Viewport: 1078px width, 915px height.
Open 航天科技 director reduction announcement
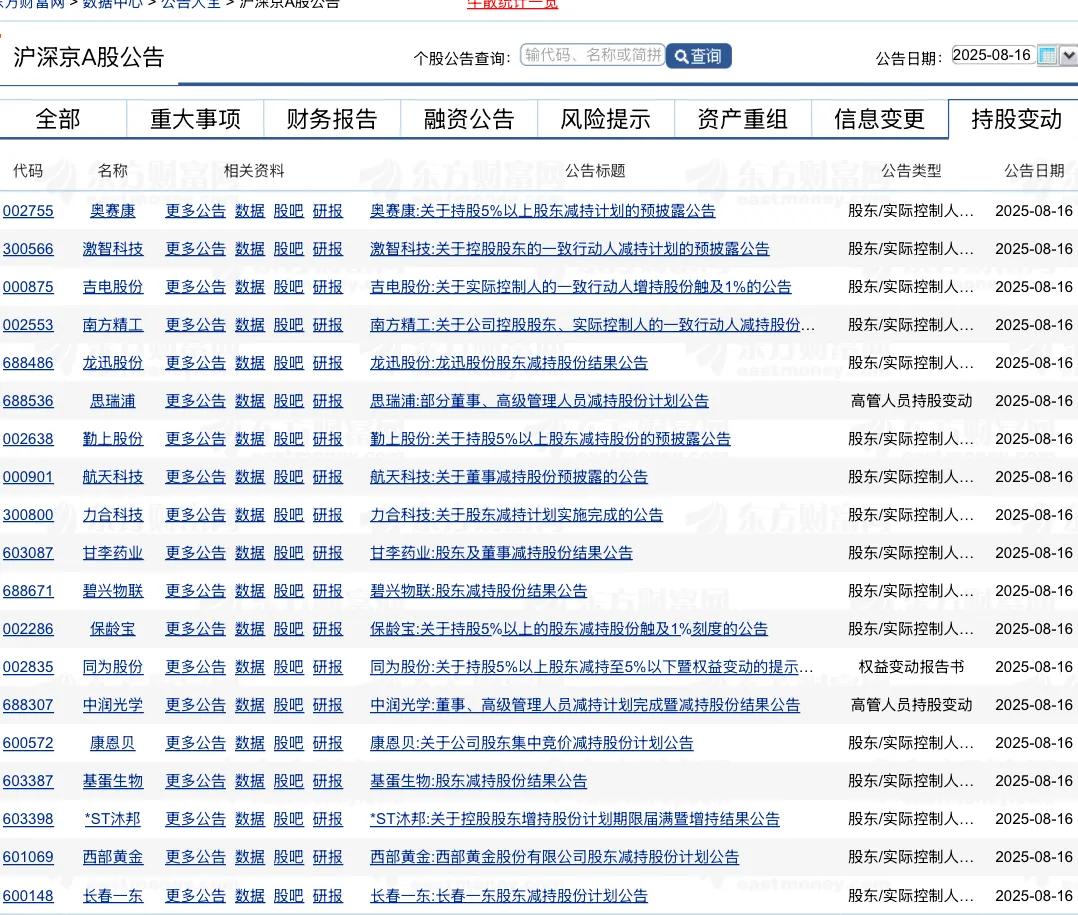pos(509,477)
